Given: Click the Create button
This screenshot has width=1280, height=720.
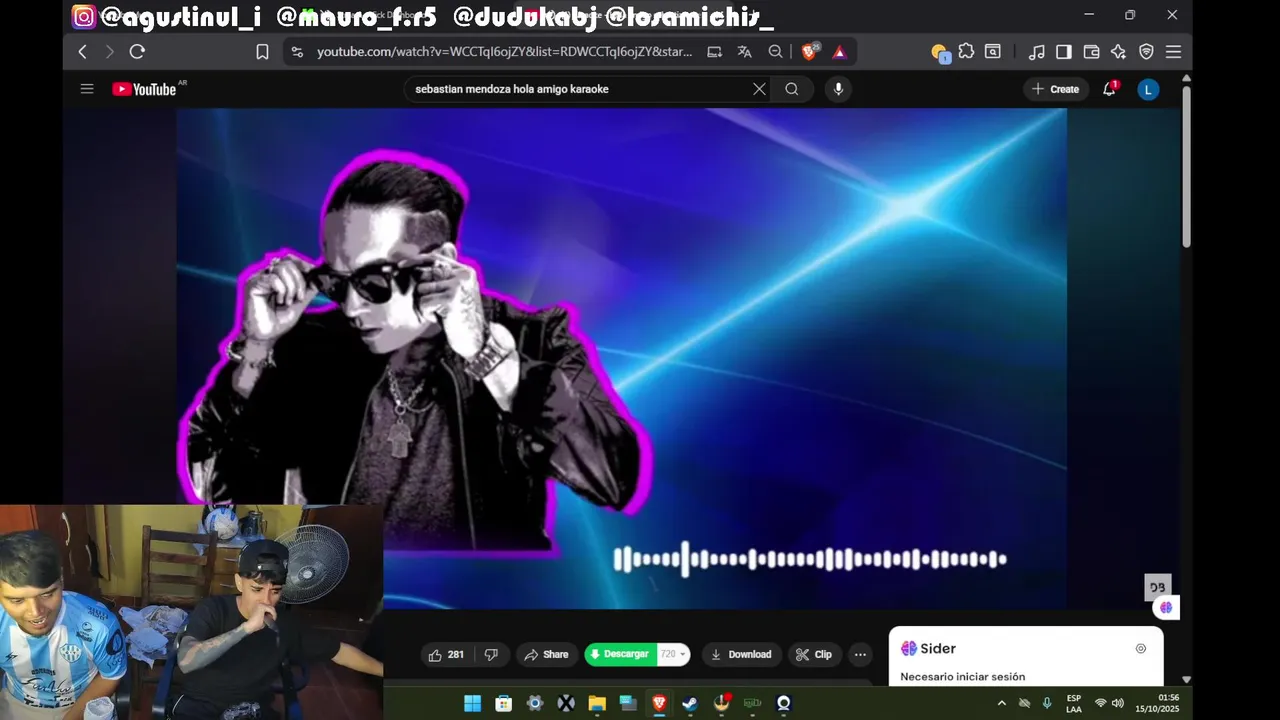Looking at the screenshot, I should [1055, 89].
